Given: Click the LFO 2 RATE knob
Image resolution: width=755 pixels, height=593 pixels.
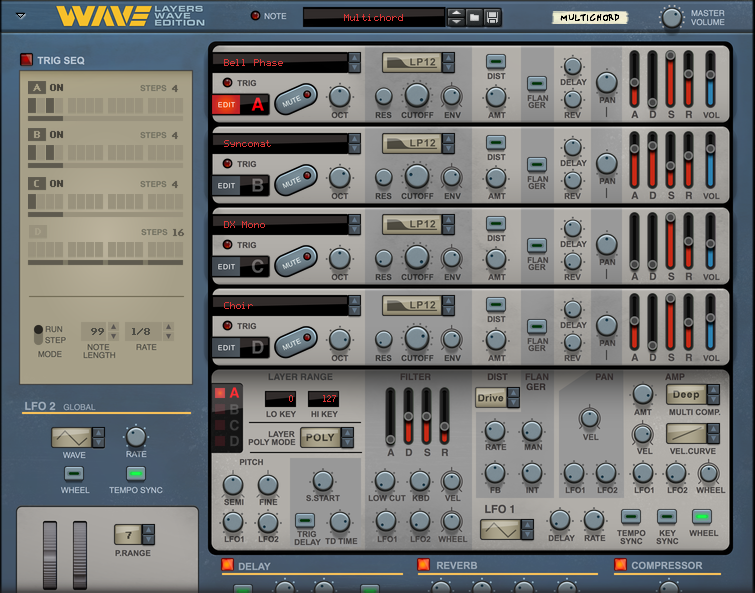Looking at the screenshot, I should coord(136,437).
